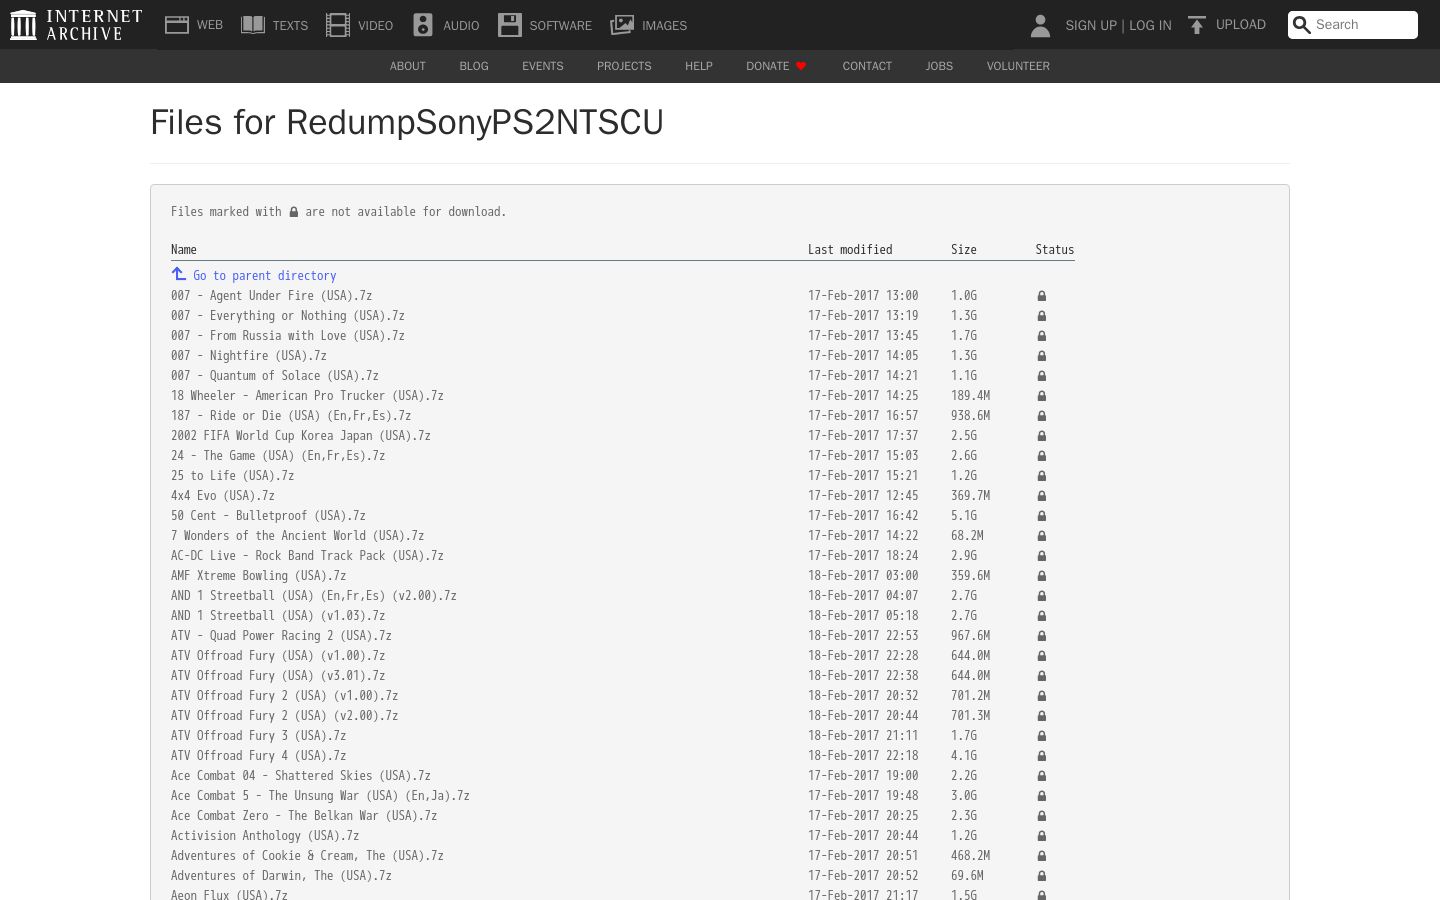1440x900 pixels.
Task: Select 24 - The Game file name
Action: (x=278, y=456)
